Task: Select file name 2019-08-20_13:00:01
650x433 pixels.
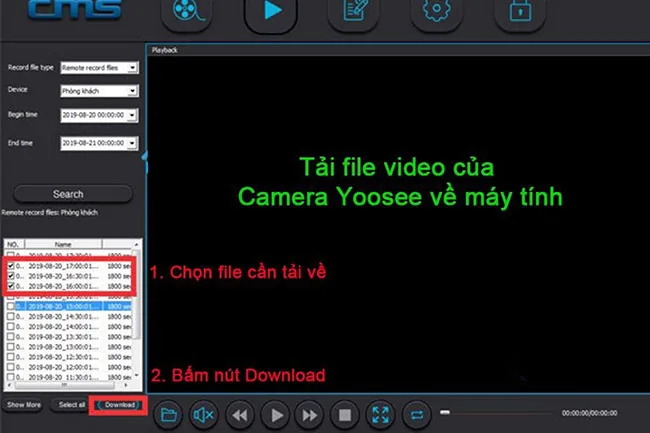Action: [x=63, y=347]
